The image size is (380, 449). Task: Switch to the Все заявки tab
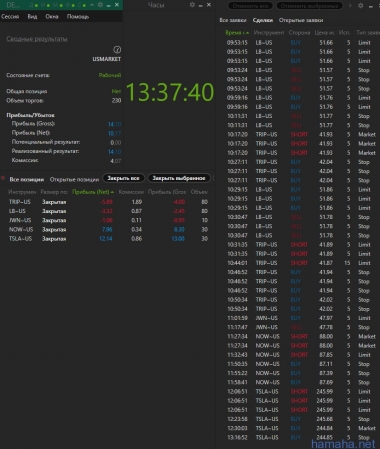[233, 20]
